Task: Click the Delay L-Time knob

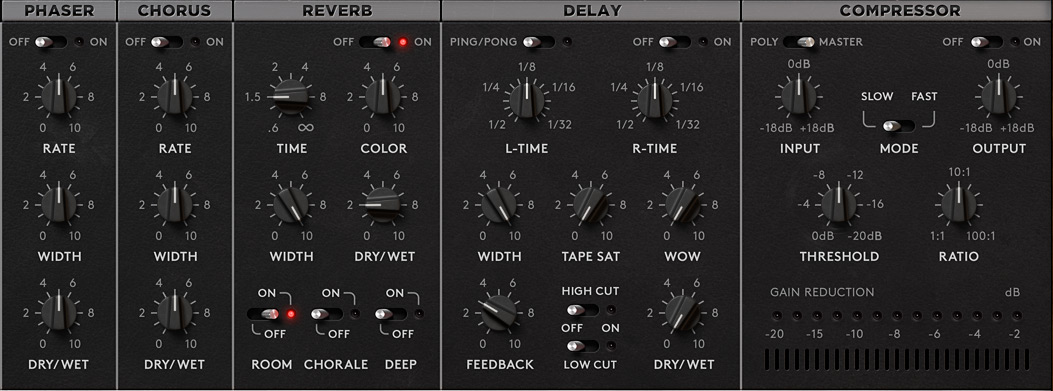Action: [527, 99]
